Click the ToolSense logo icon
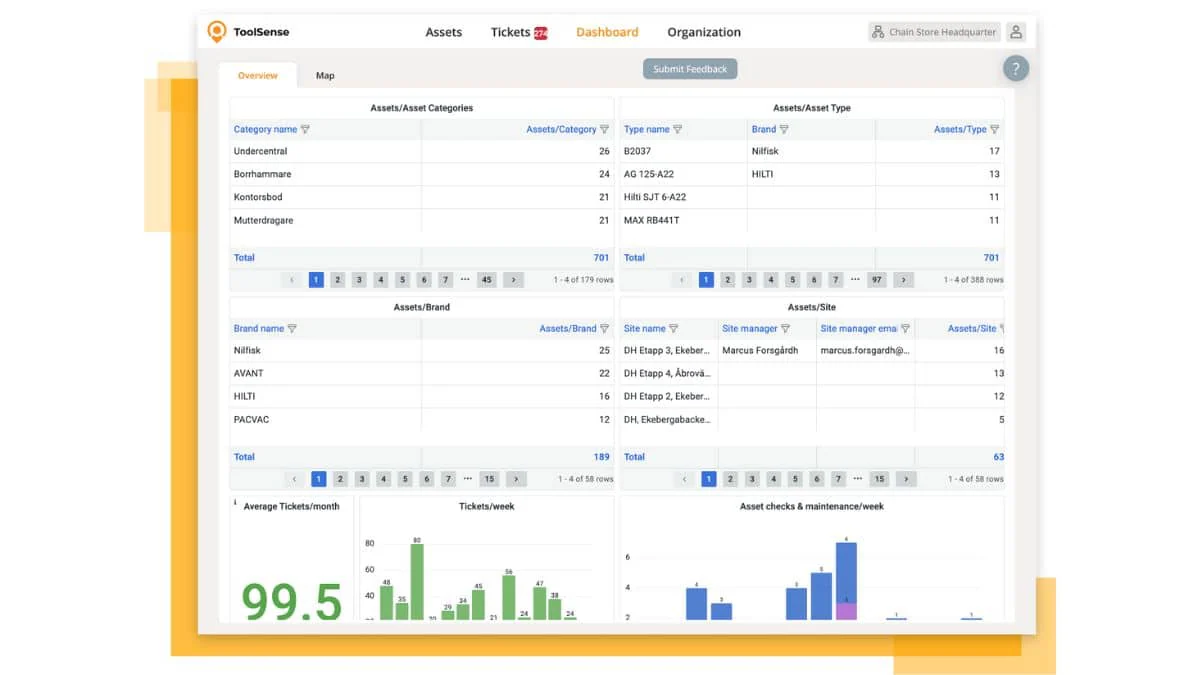1200x675 pixels. [216, 32]
